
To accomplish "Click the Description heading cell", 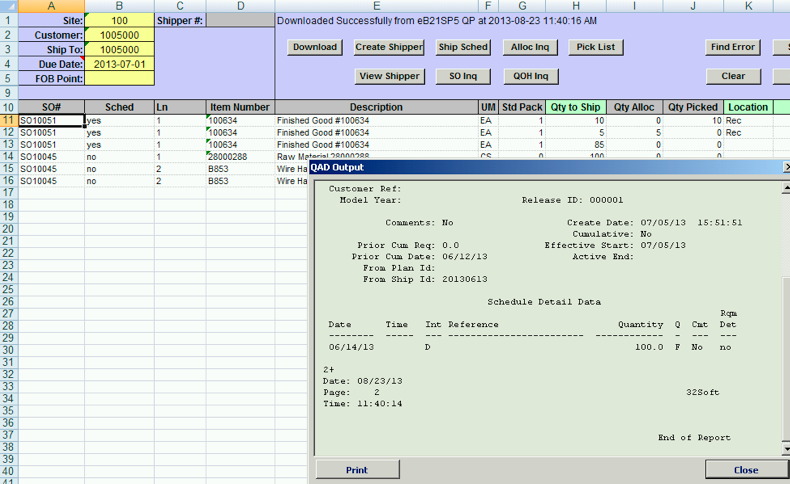I will point(376,107).
